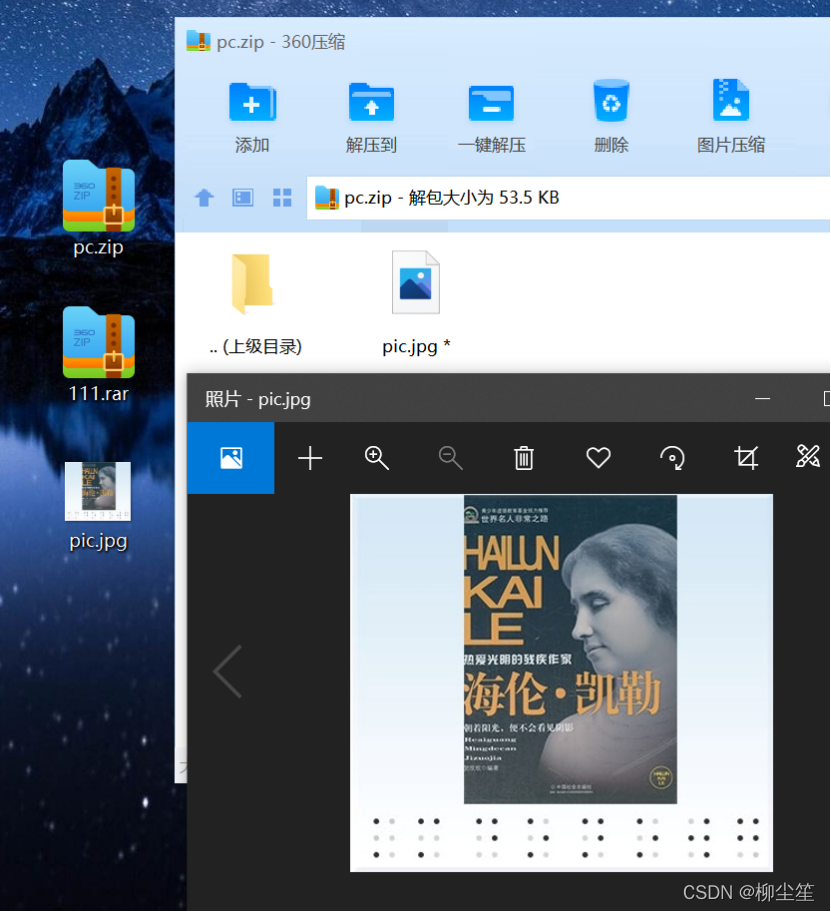Click the 照片 - pic.jpg window title

(x=258, y=400)
